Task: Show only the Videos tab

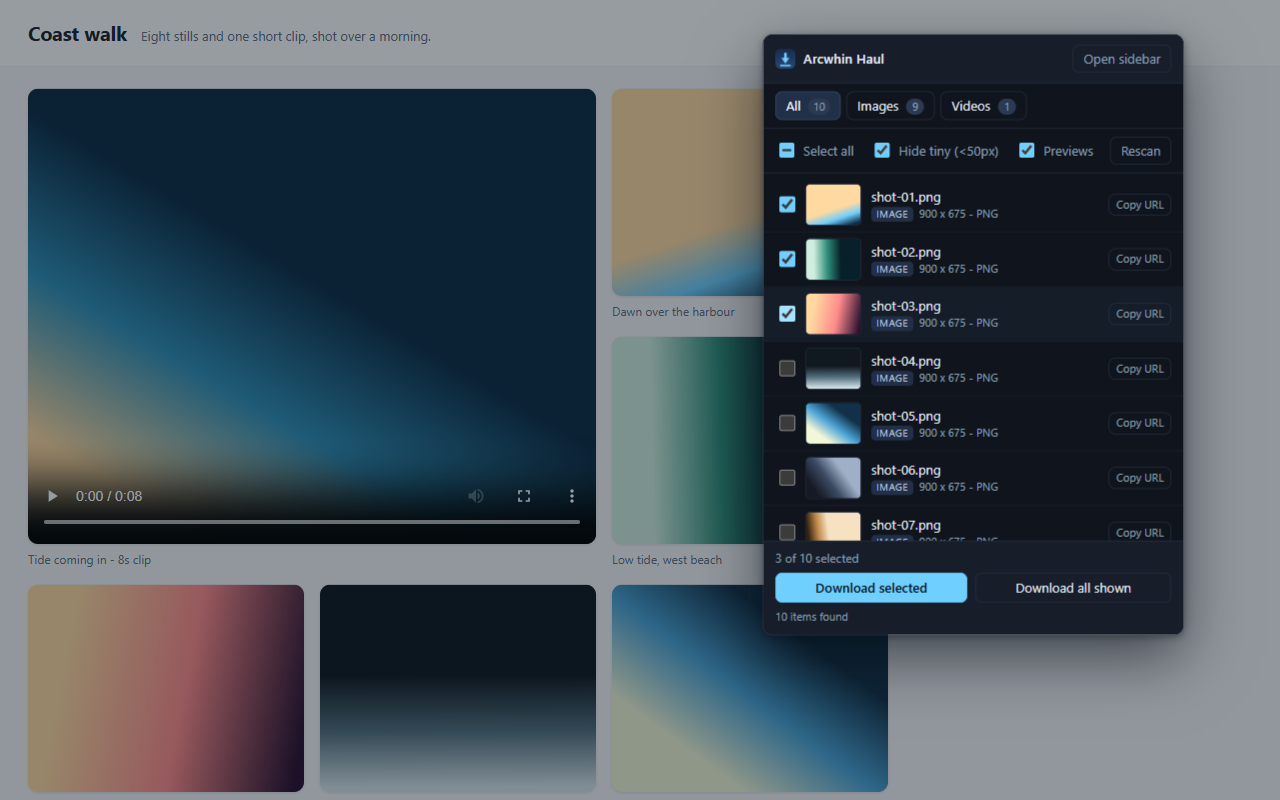Action: click(983, 106)
